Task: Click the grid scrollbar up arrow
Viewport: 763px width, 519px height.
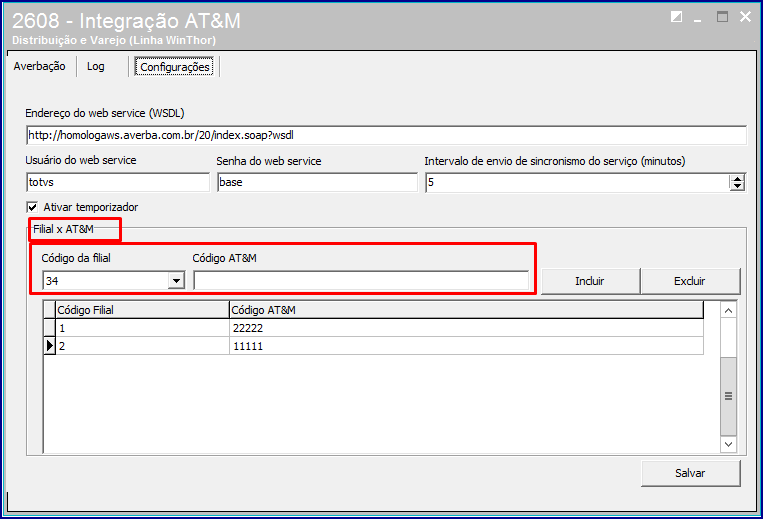Action: click(728, 310)
